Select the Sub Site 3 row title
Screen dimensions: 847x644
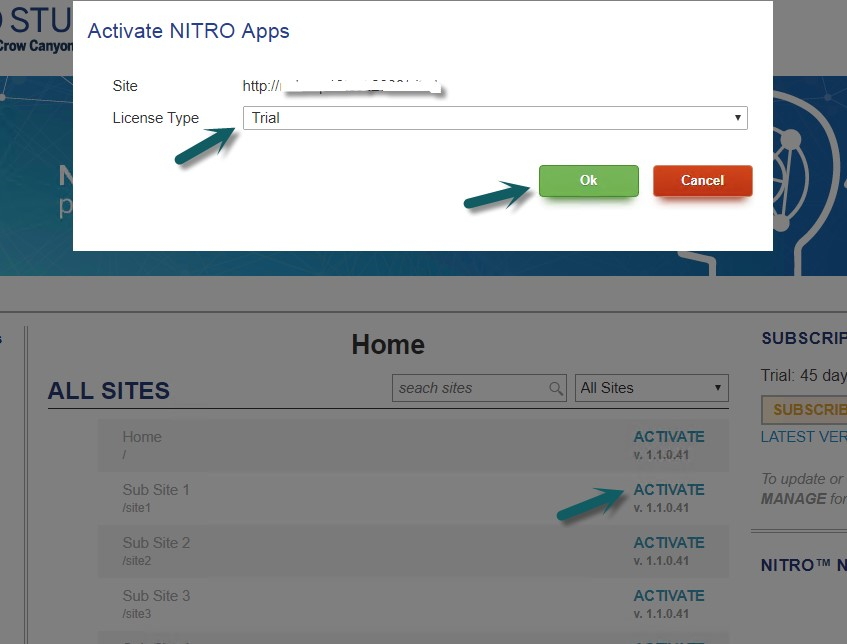156,595
